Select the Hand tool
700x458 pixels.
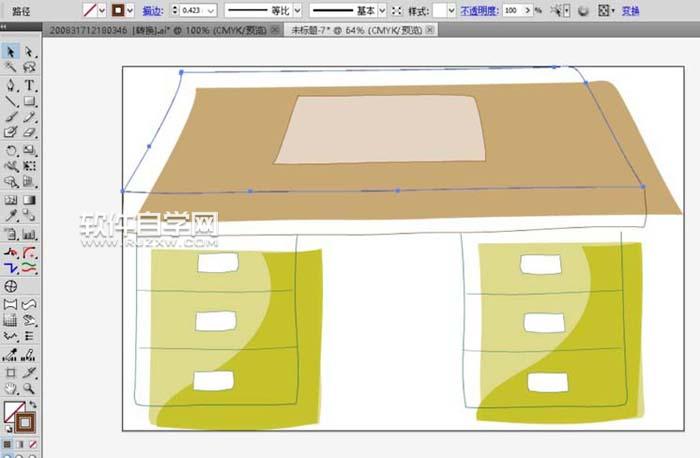pos(11,389)
